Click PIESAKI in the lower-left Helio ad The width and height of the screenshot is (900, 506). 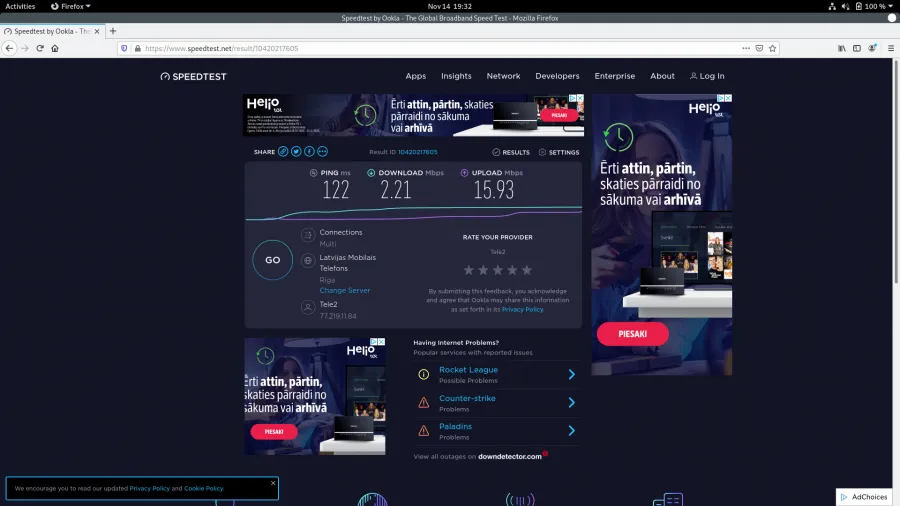click(x=274, y=431)
